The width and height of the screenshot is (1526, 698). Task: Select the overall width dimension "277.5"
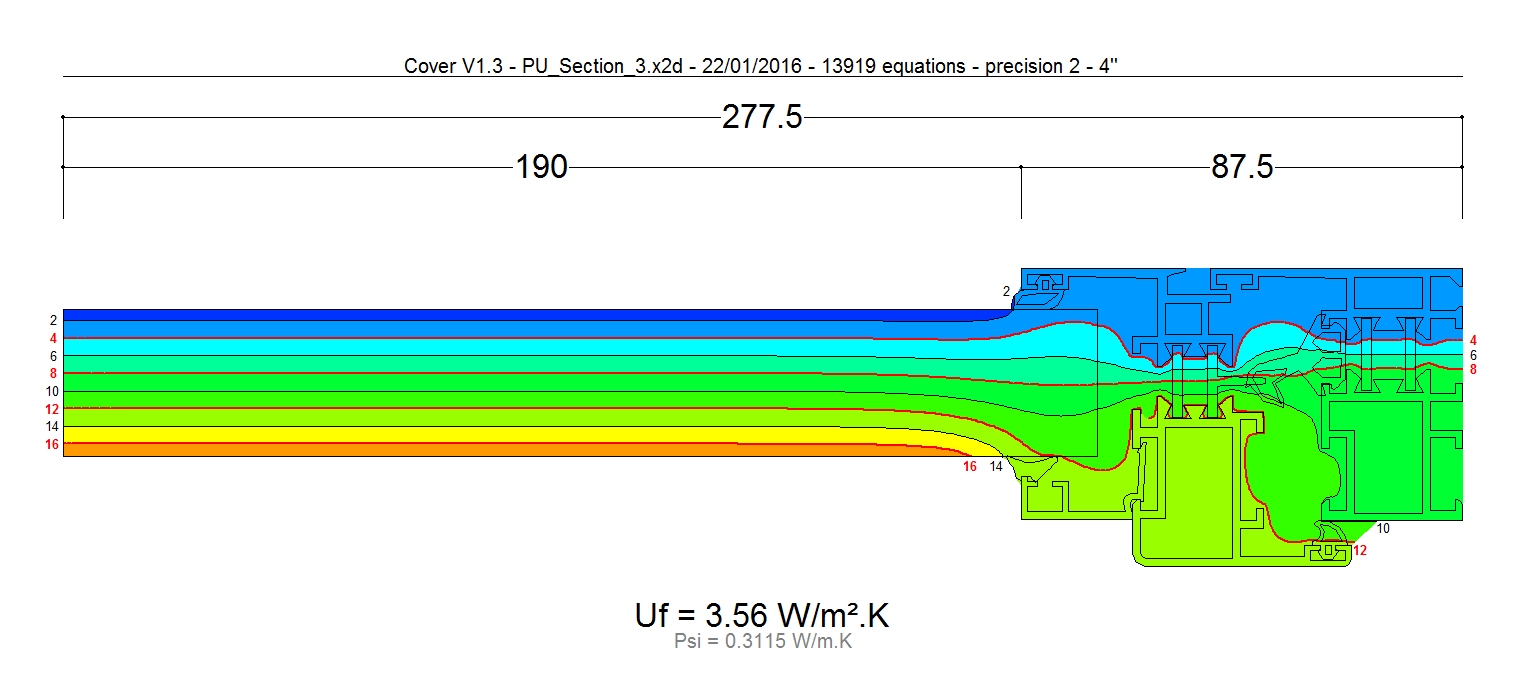(x=762, y=118)
